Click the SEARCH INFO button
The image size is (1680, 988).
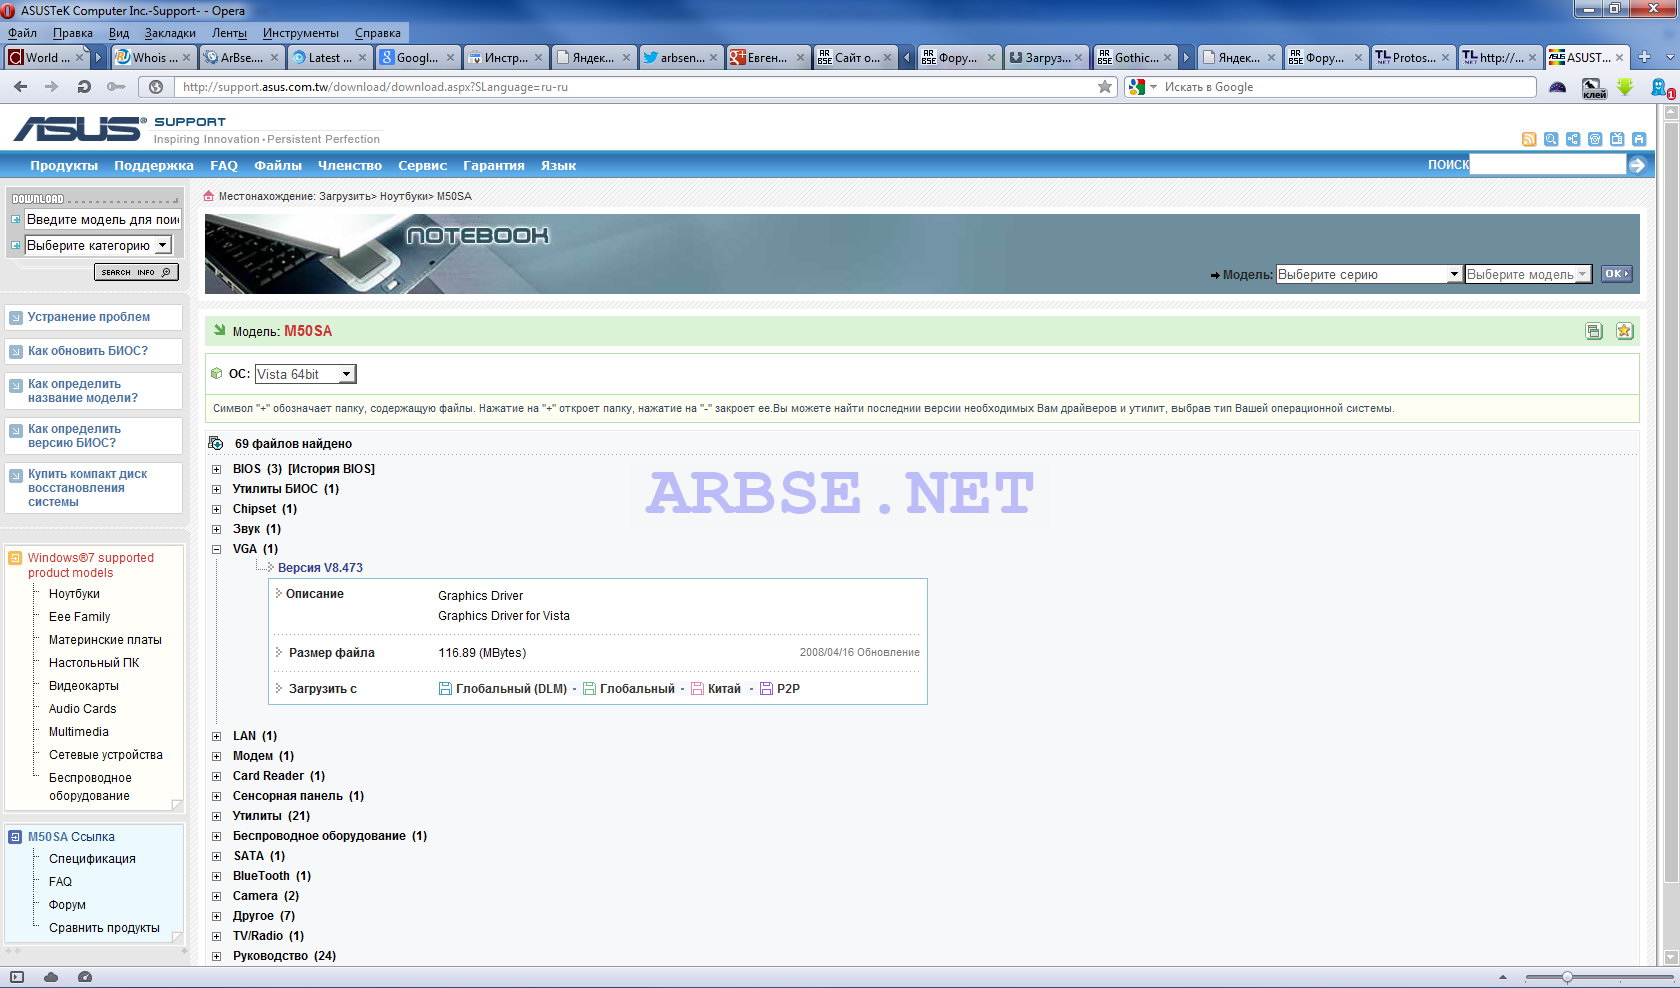pos(136,272)
